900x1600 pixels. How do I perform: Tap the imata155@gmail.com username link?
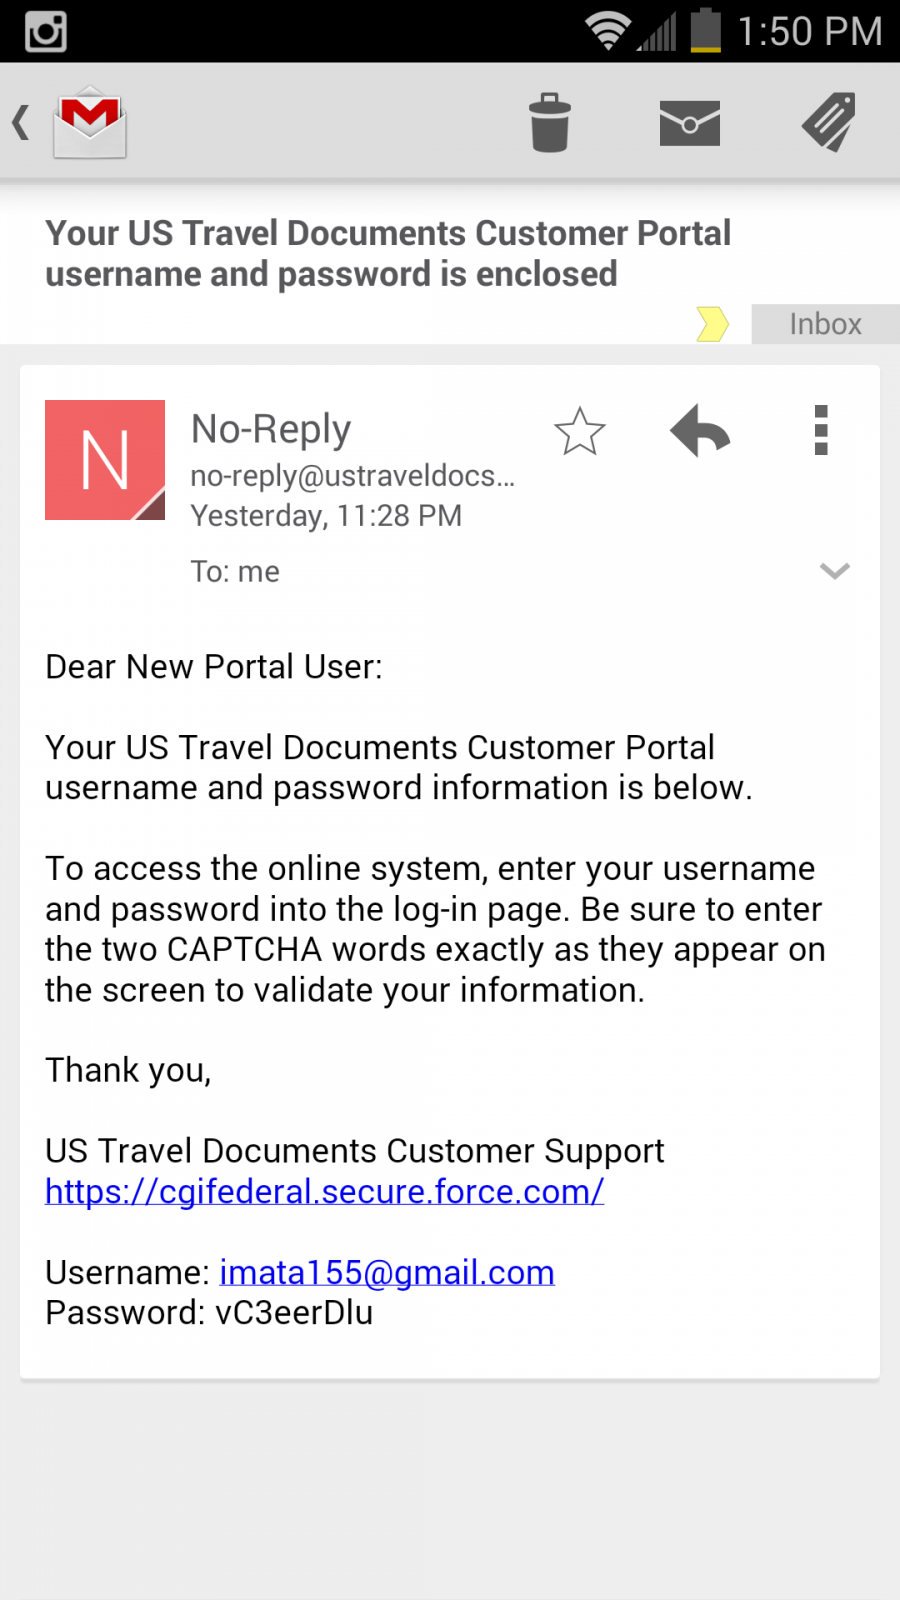(x=387, y=1272)
